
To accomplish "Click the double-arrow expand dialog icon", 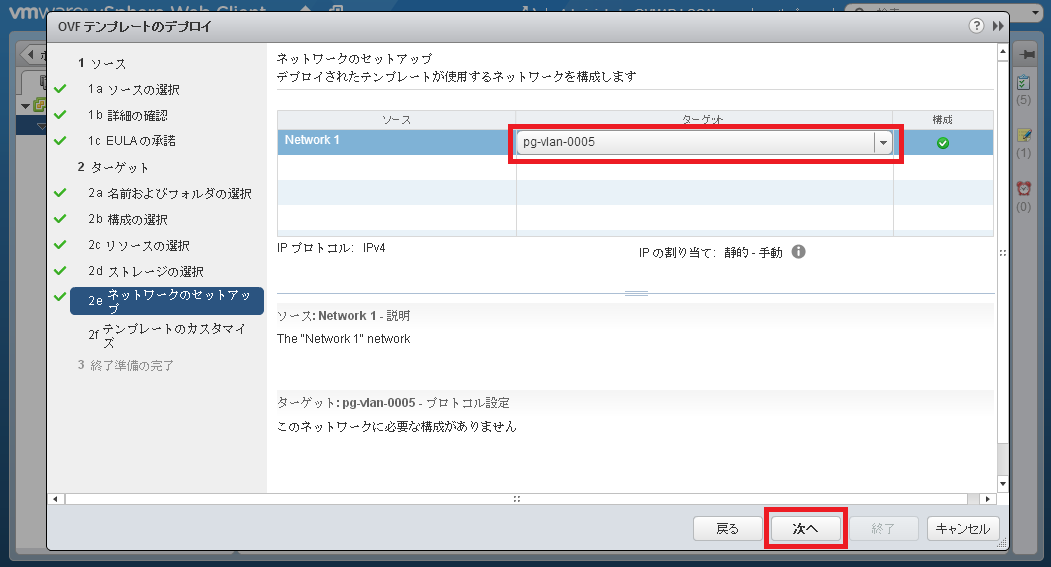I will point(998,25).
